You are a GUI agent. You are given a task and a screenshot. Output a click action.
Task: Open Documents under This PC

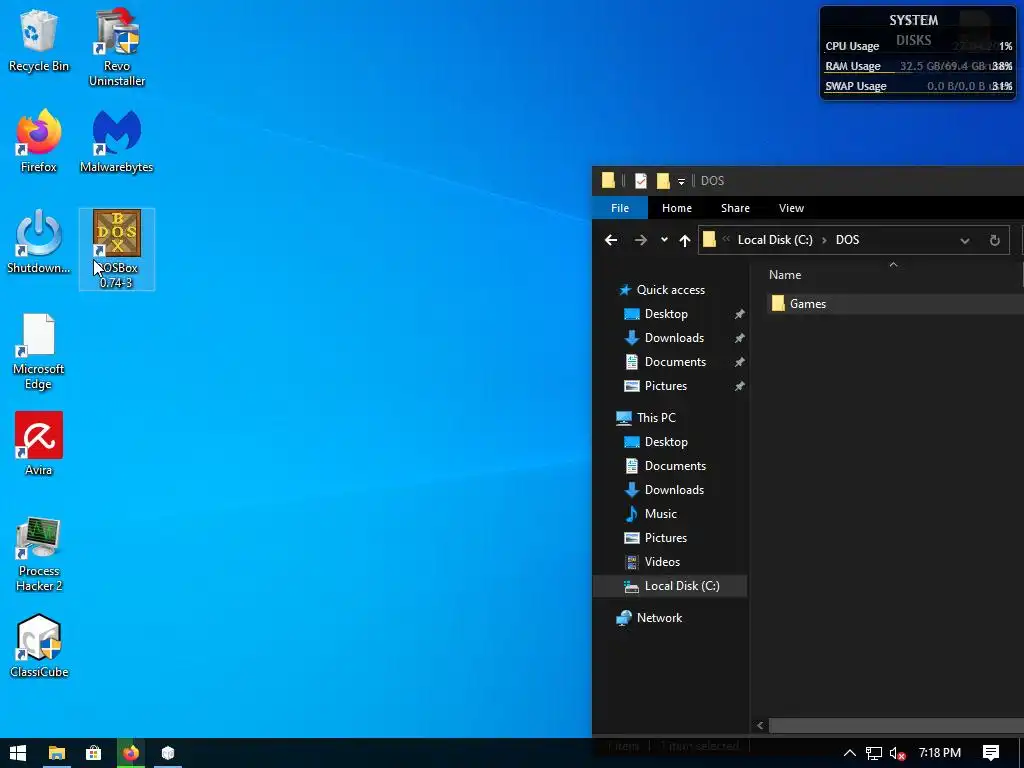pos(675,466)
